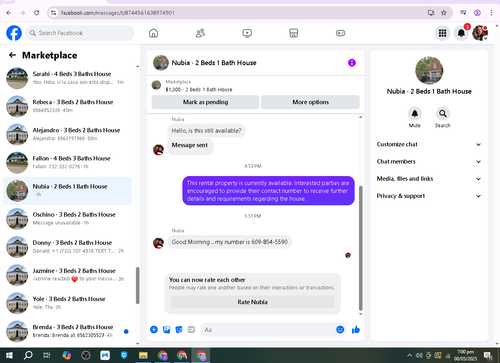Choose a GIF from the composer
The width and height of the screenshot is (500, 363).
[x=191, y=330]
